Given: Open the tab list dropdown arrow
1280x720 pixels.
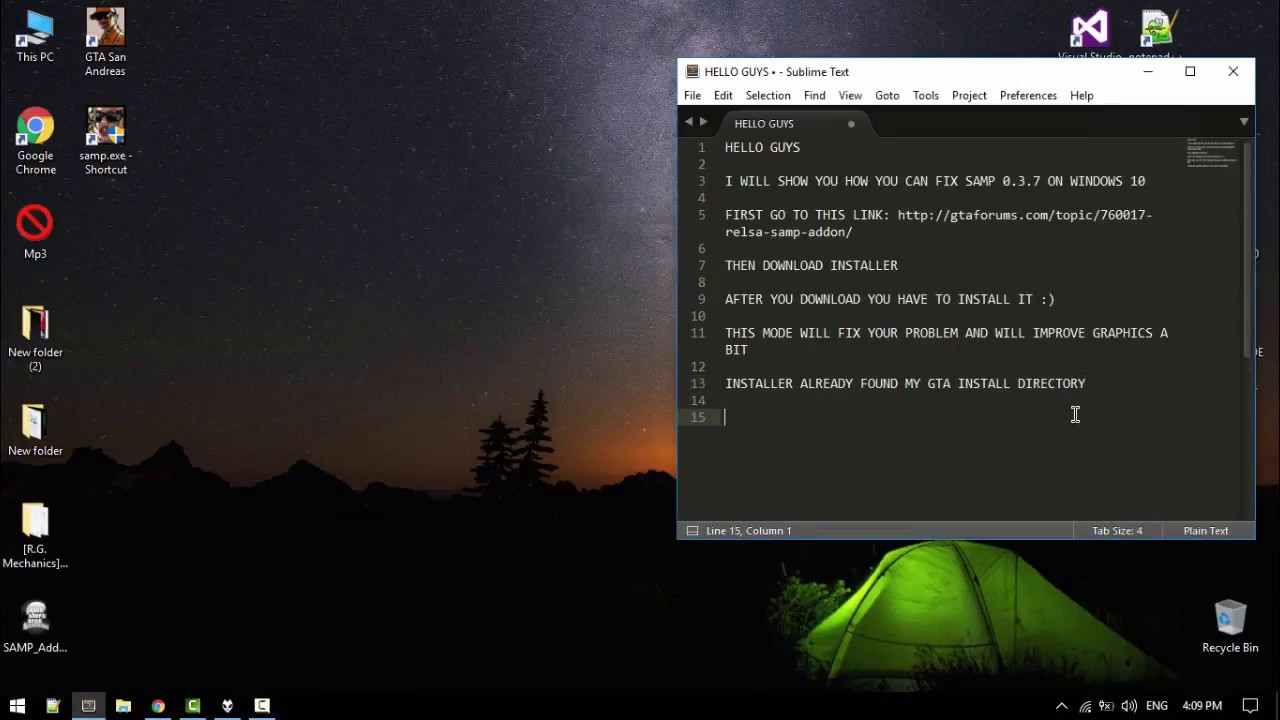Looking at the screenshot, I should (x=1244, y=122).
